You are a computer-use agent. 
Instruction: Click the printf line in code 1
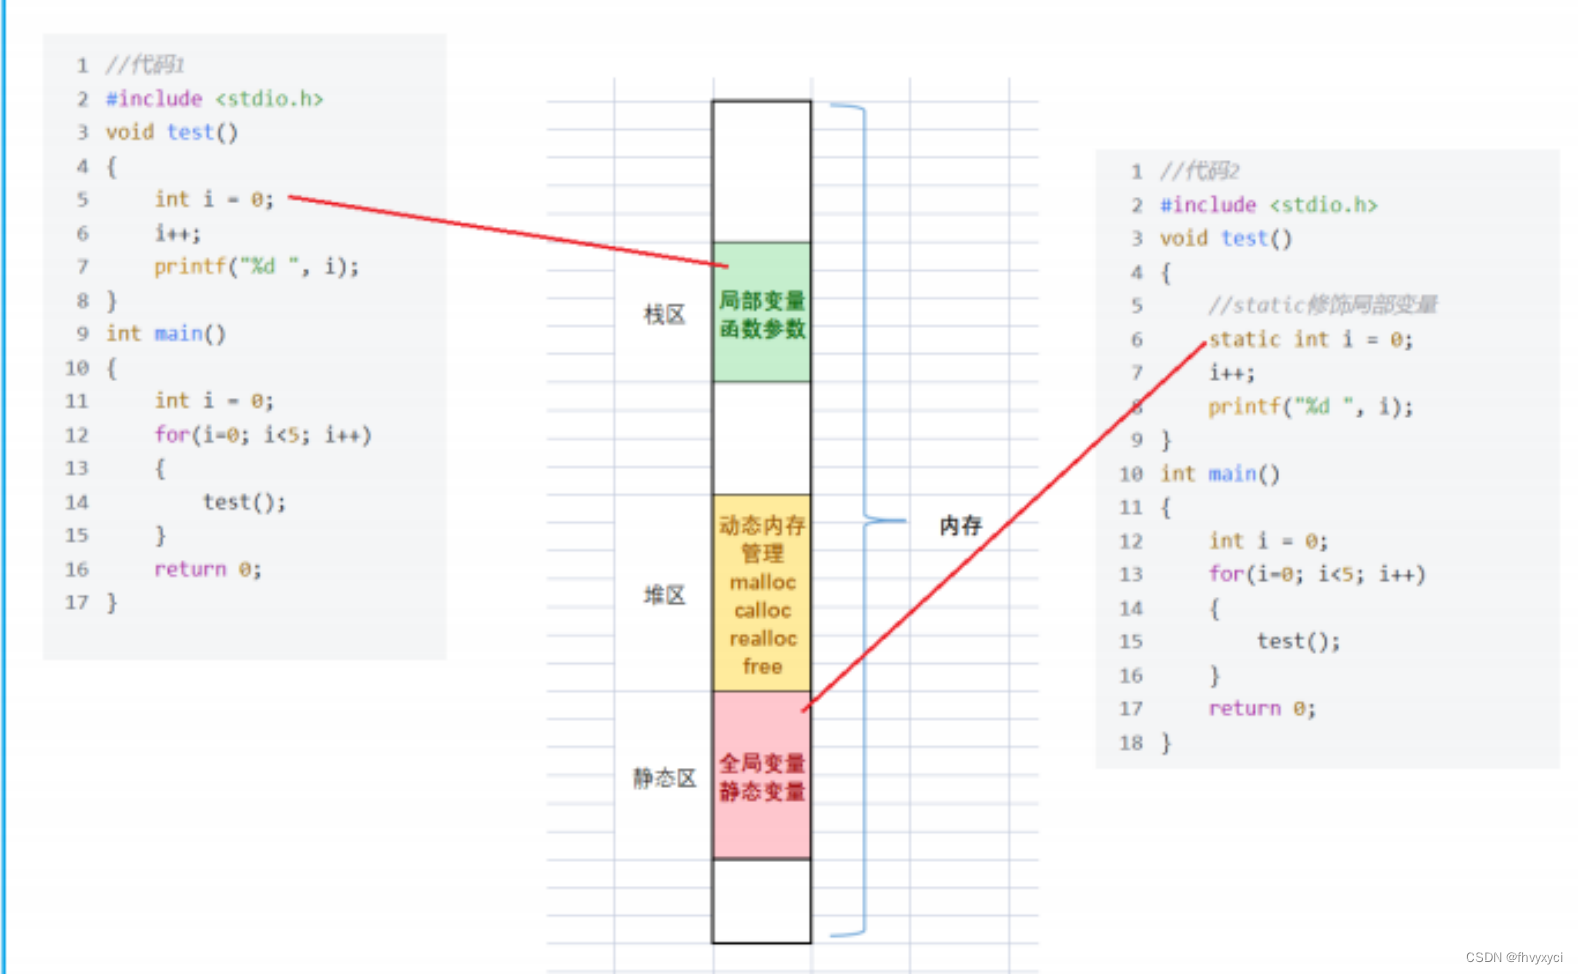point(256,266)
